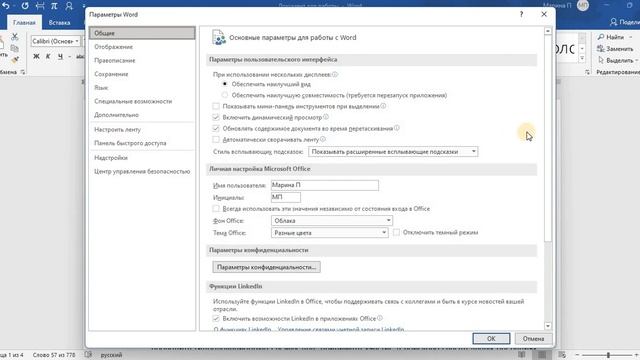
Task: Click the Redo circular arrow icon
Action: (25, 6)
